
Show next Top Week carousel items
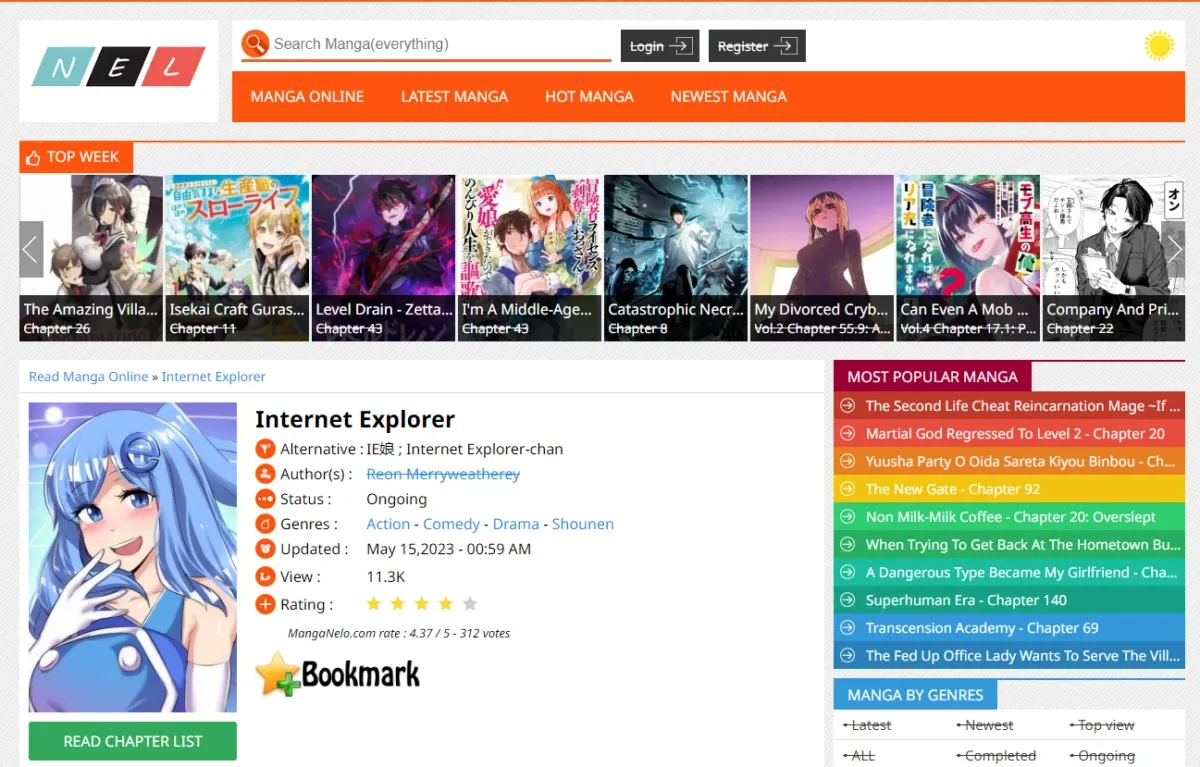(1174, 249)
